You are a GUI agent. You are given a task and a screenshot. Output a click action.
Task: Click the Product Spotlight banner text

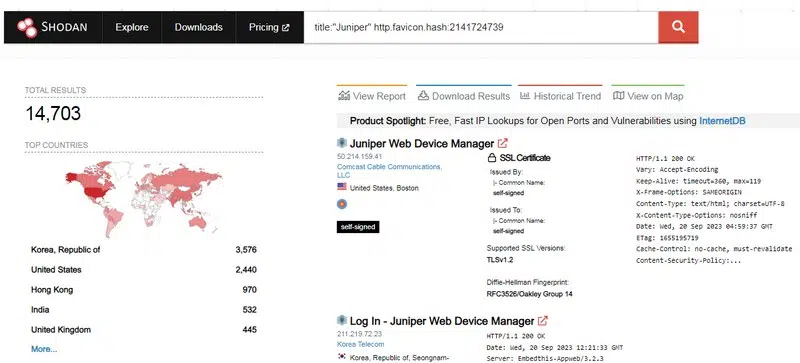(547, 121)
